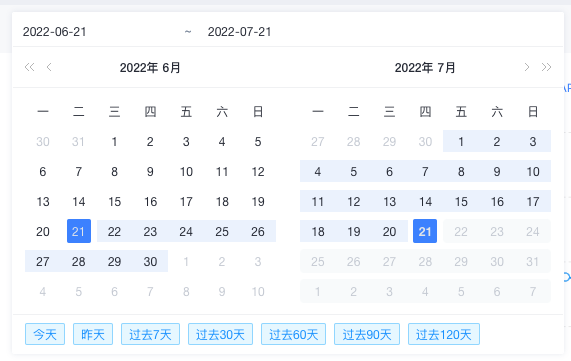This screenshot has width=571, height=361.
Task: Select the 过去30天 preset
Action: (x=220, y=334)
